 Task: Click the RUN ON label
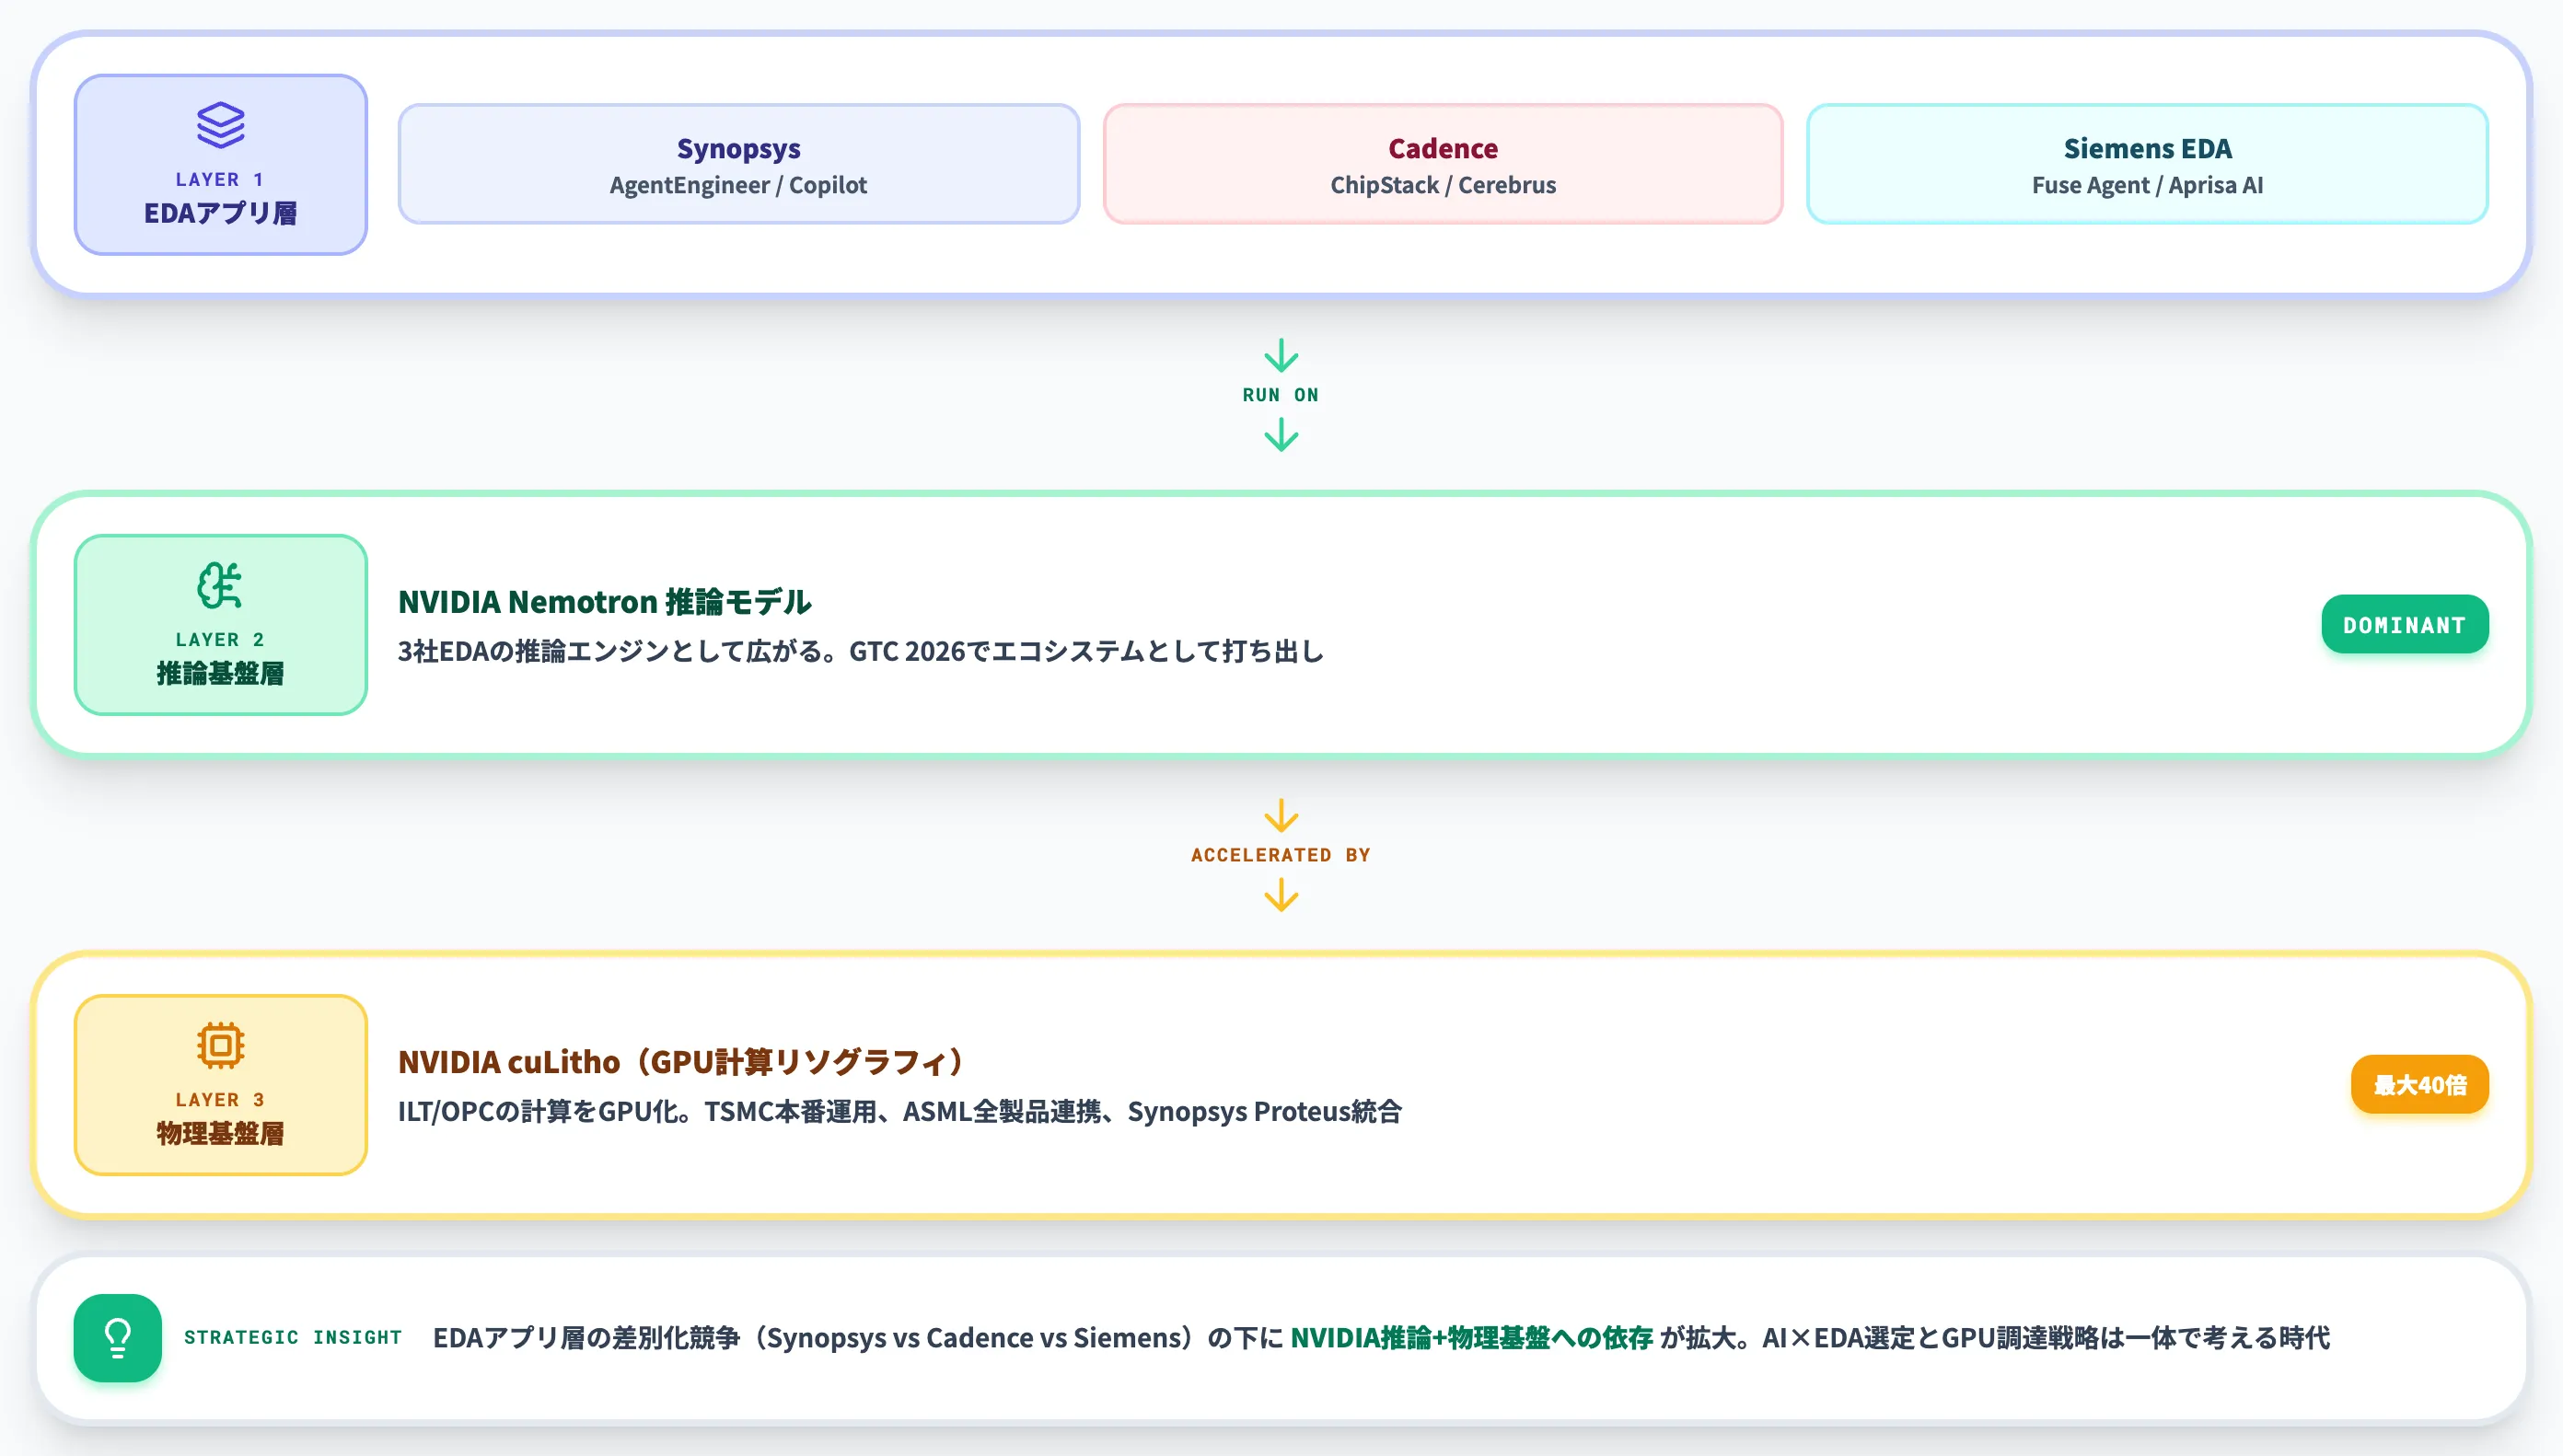pyautogui.click(x=1281, y=395)
